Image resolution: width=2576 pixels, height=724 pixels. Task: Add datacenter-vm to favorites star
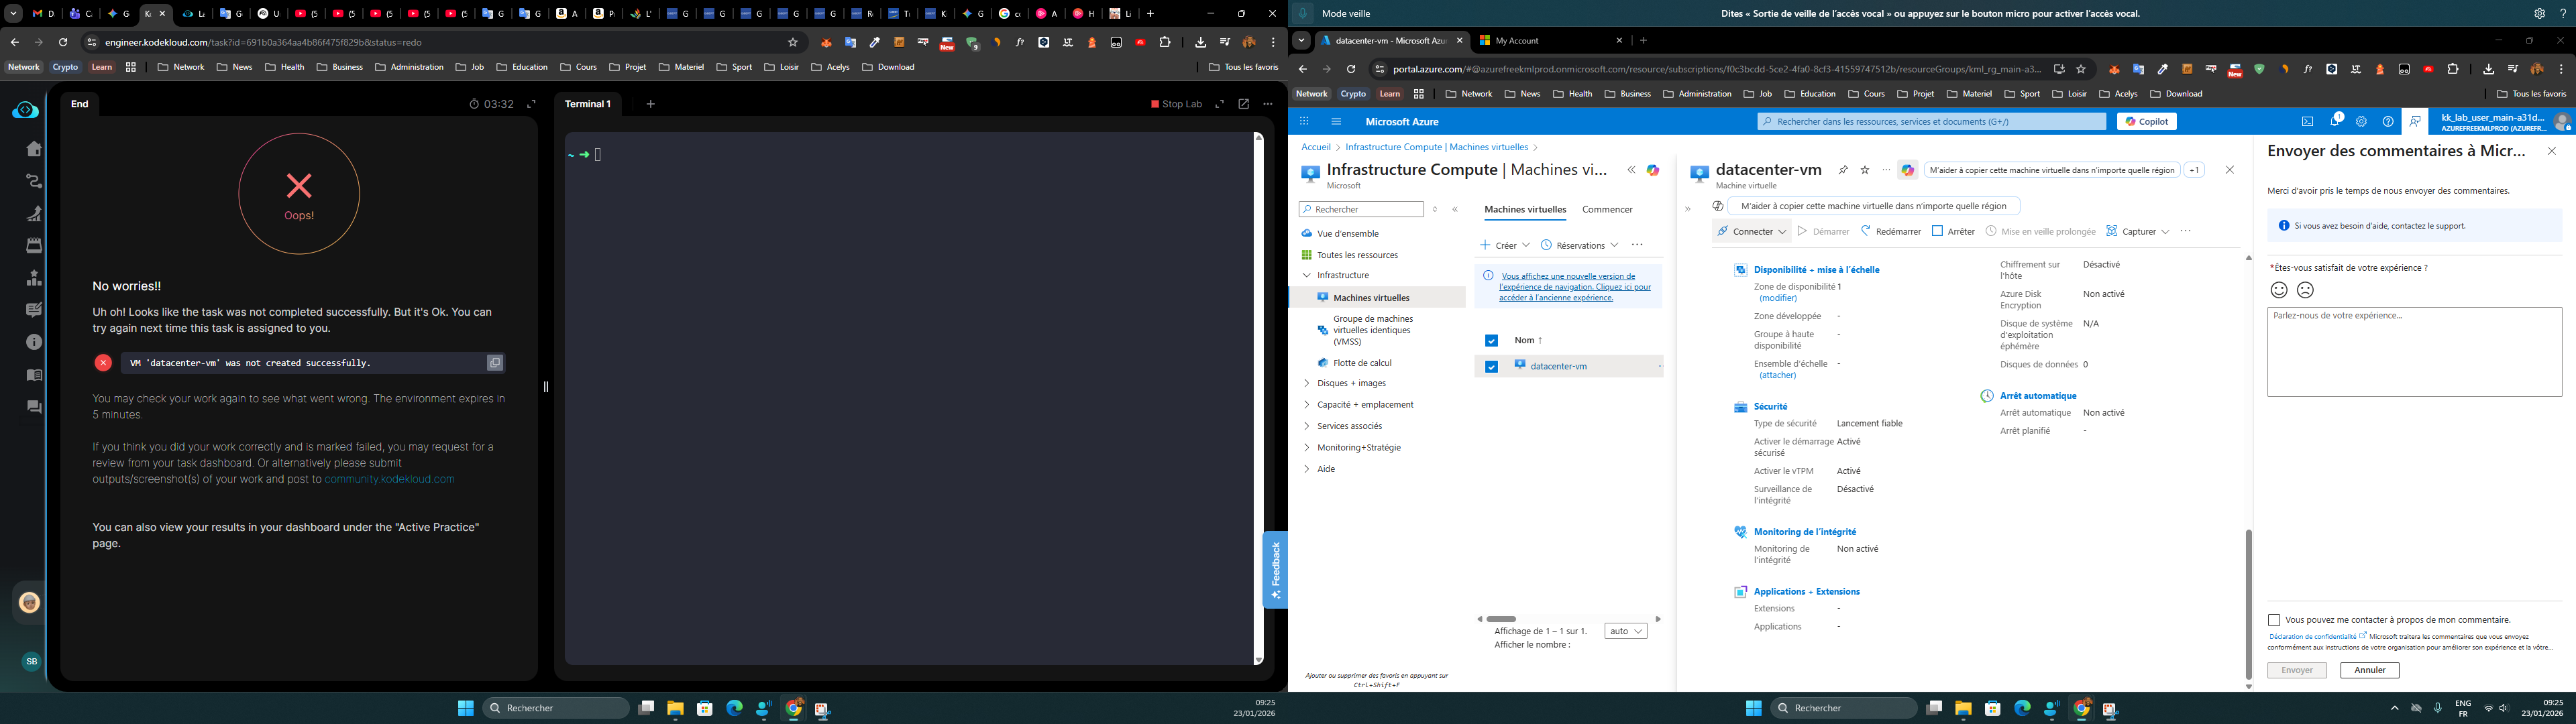point(1865,170)
